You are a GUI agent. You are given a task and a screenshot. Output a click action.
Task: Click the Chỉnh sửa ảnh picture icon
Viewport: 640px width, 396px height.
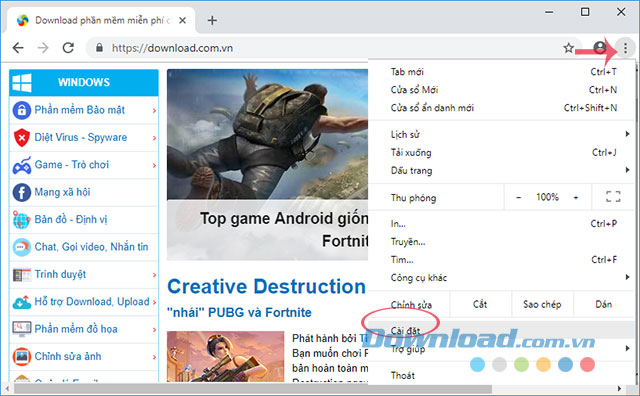[x=22, y=356]
